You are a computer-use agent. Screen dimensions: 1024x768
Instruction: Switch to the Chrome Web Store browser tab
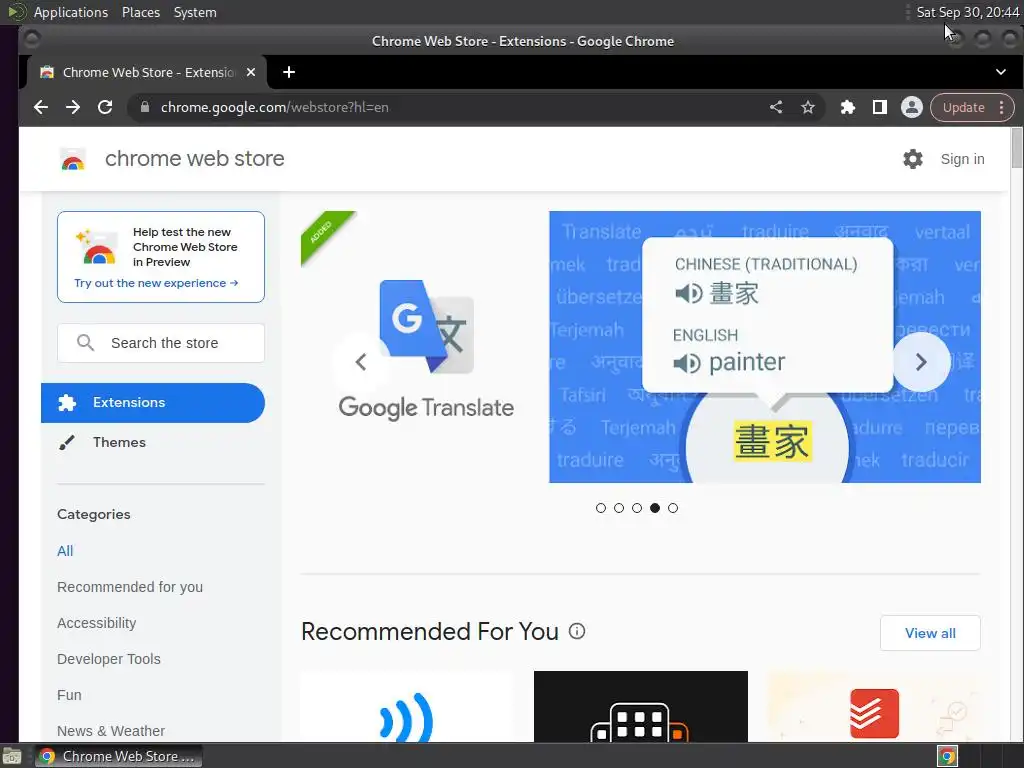[147, 72]
